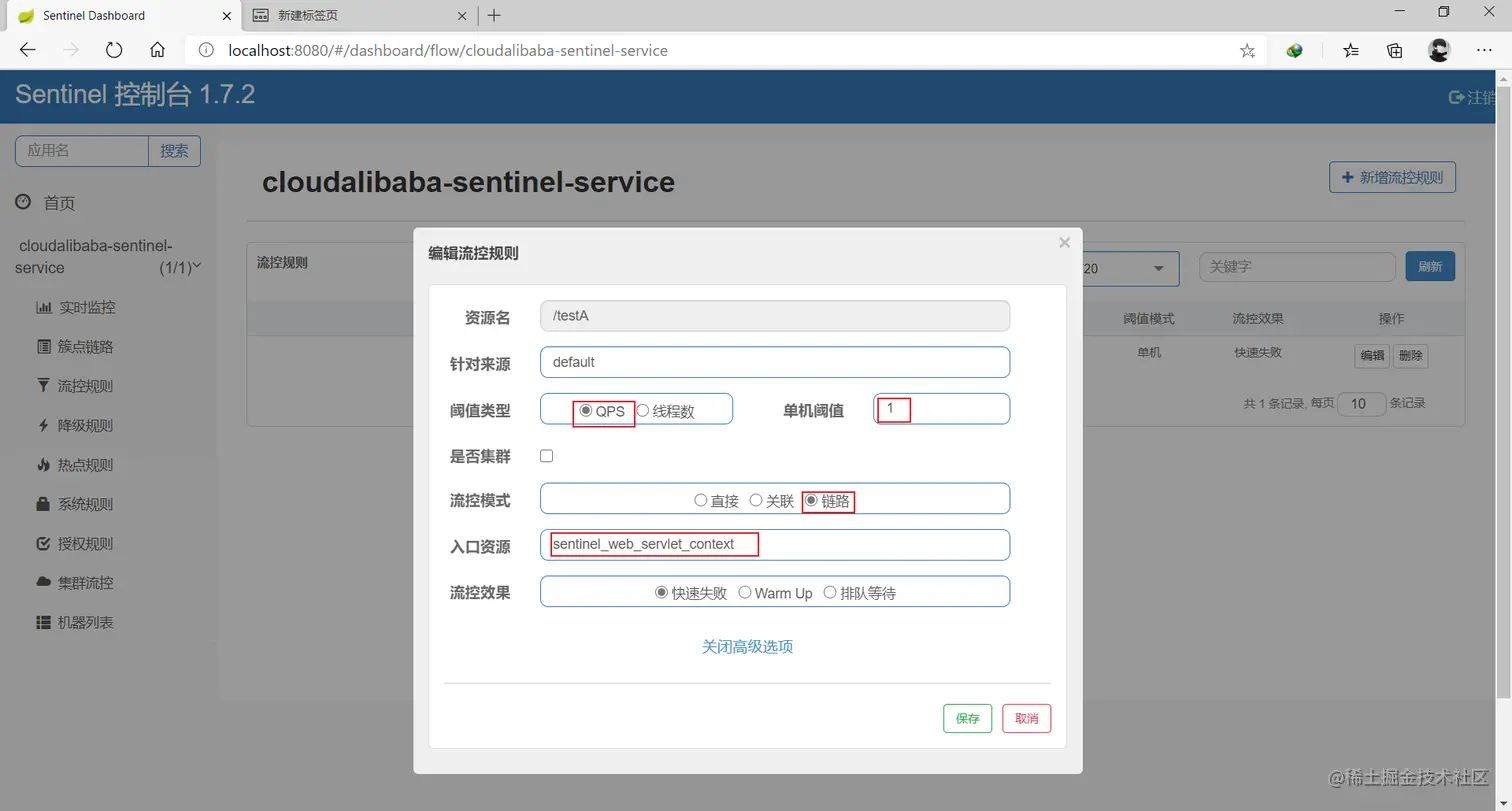This screenshot has height=811, width=1512.
Task: Click the 单机阈值 input field
Action: pyautogui.click(x=941, y=408)
